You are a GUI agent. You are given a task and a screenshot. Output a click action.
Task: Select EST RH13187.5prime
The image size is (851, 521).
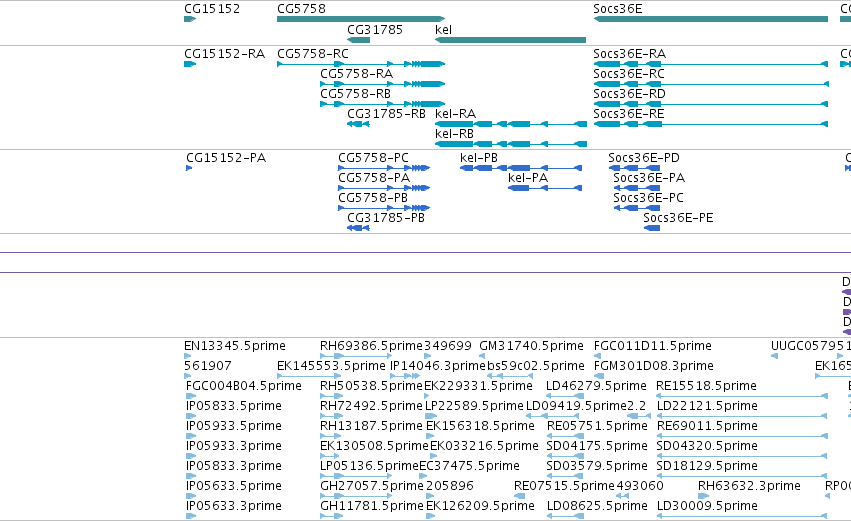point(371,427)
